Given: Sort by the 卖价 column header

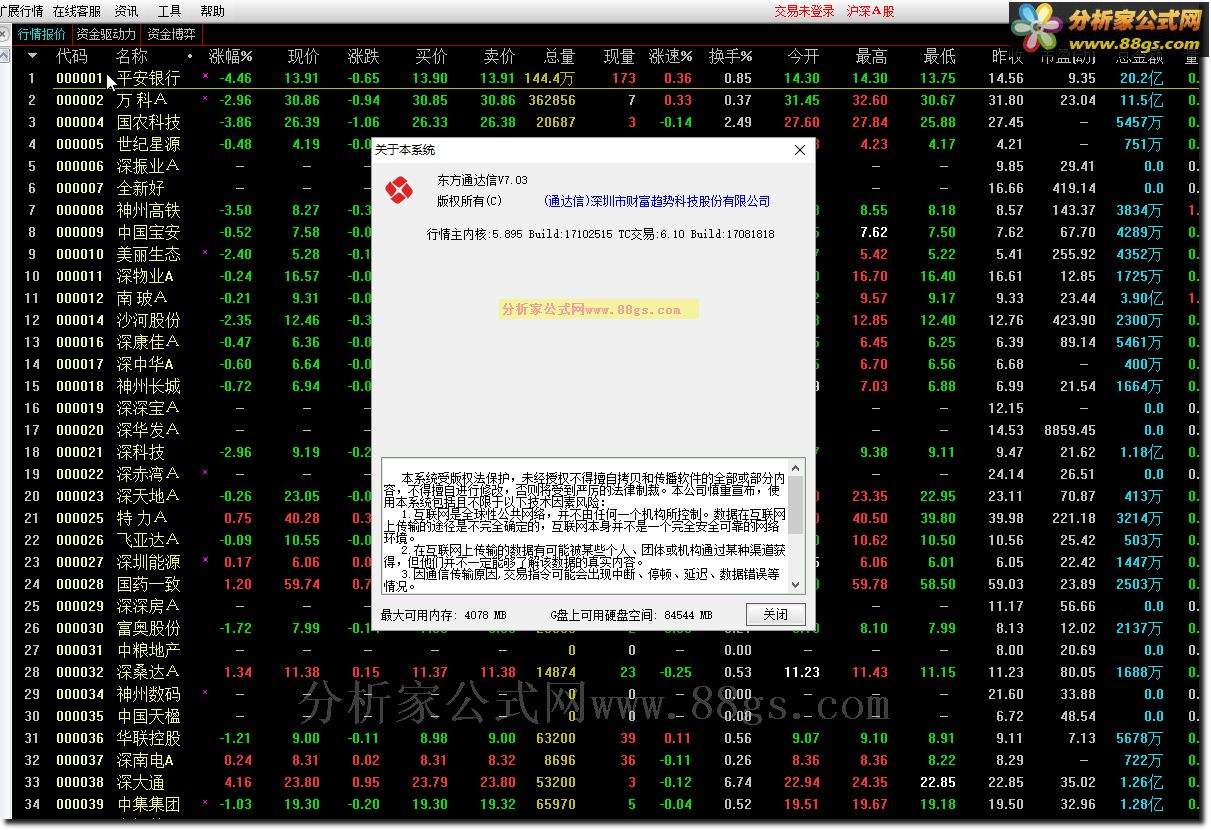Looking at the screenshot, I should [x=500, y=56].
